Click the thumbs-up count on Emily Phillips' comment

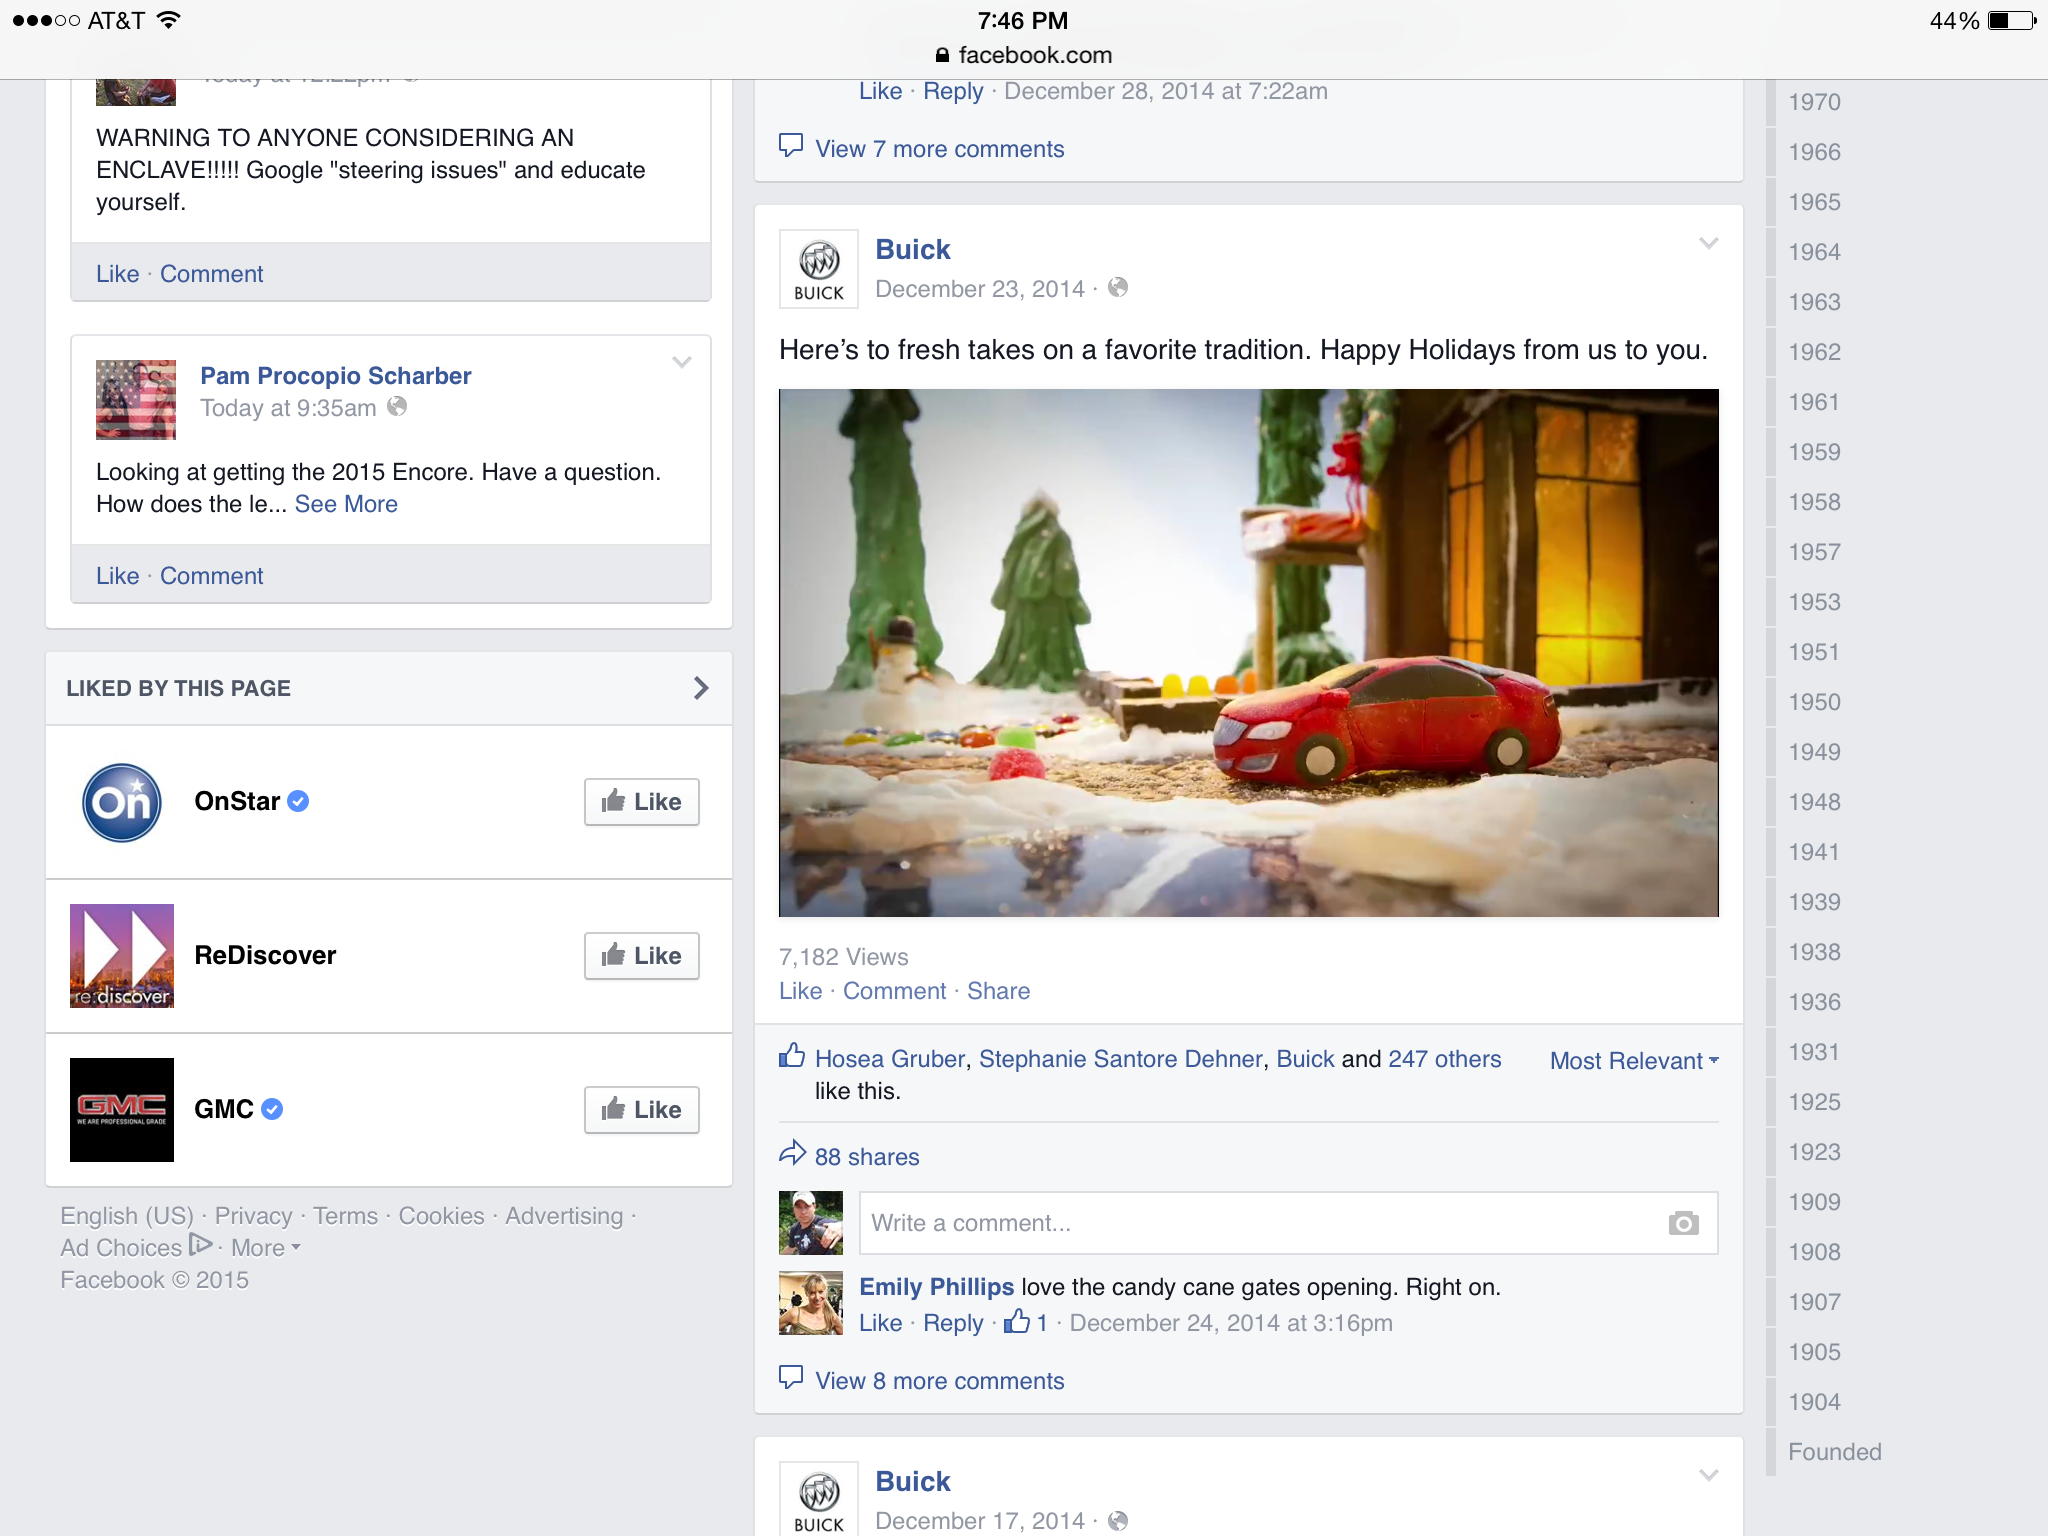[x=1027, y=1322]
